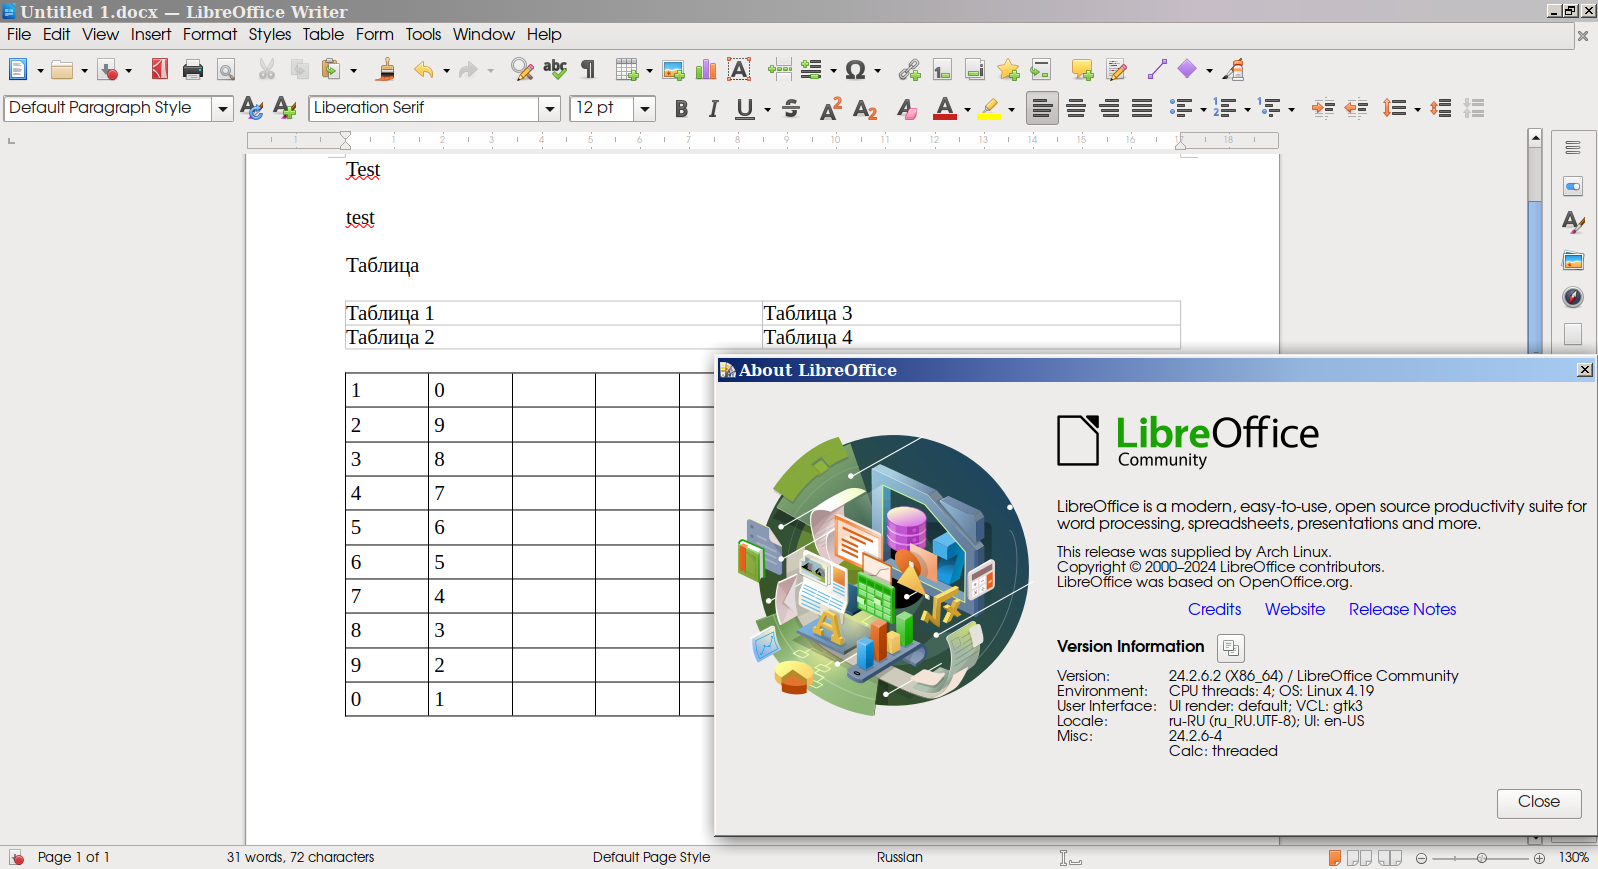1598x869 pixels.
Task: Toggle Superscript formatting
Action: 830,109
